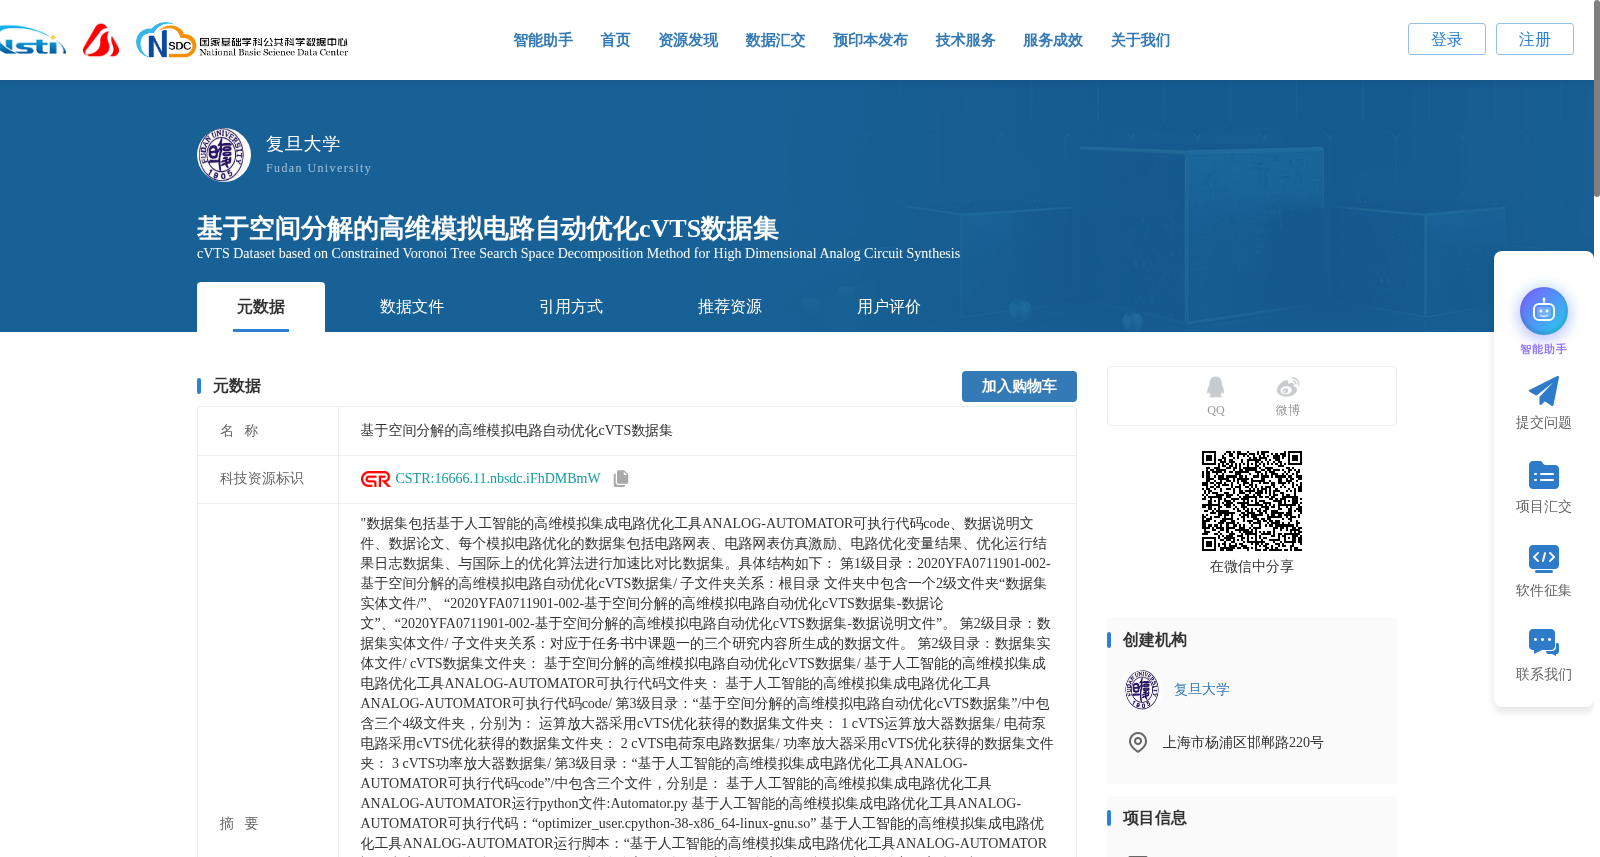Open the 联系我们 chat bubble icon
This screenshot has width=1600, height=857.
(x=1543, y=642)
